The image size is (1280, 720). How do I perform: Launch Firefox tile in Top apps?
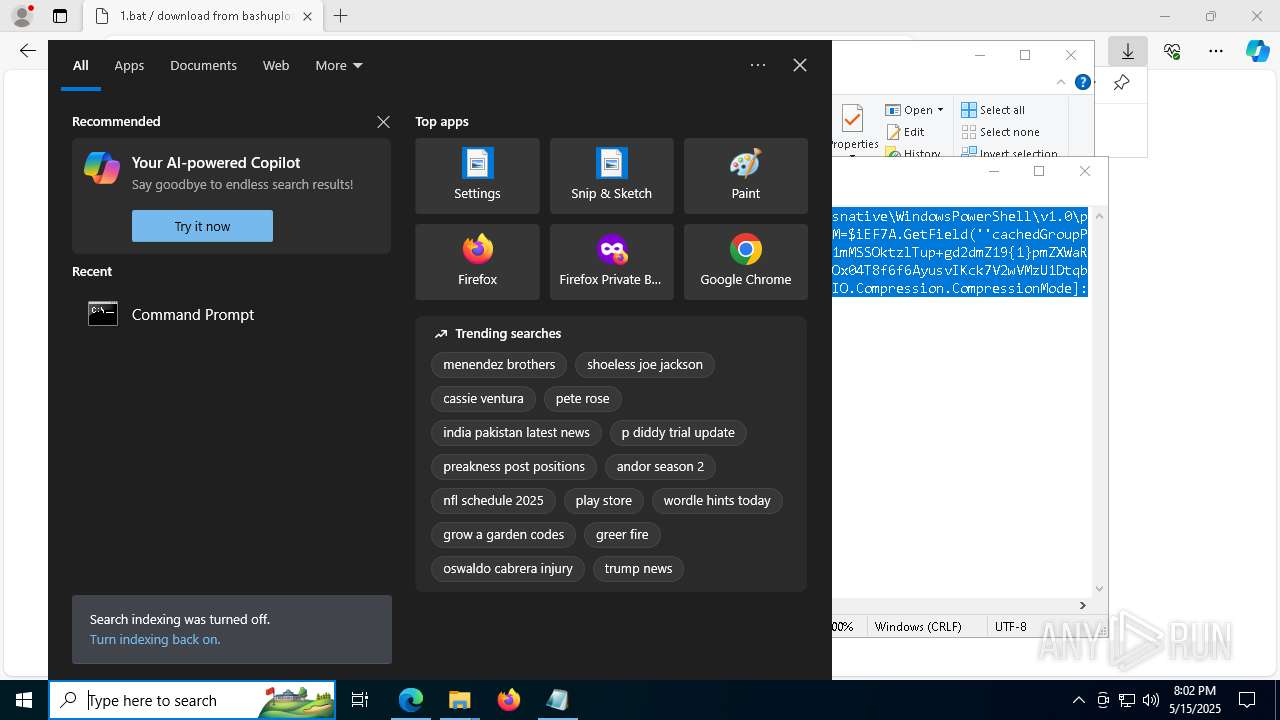tap(477, 262)
